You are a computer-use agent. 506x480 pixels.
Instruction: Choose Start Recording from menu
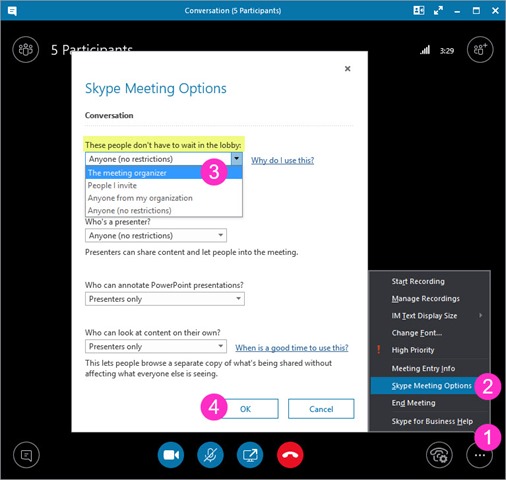[430, 281]
